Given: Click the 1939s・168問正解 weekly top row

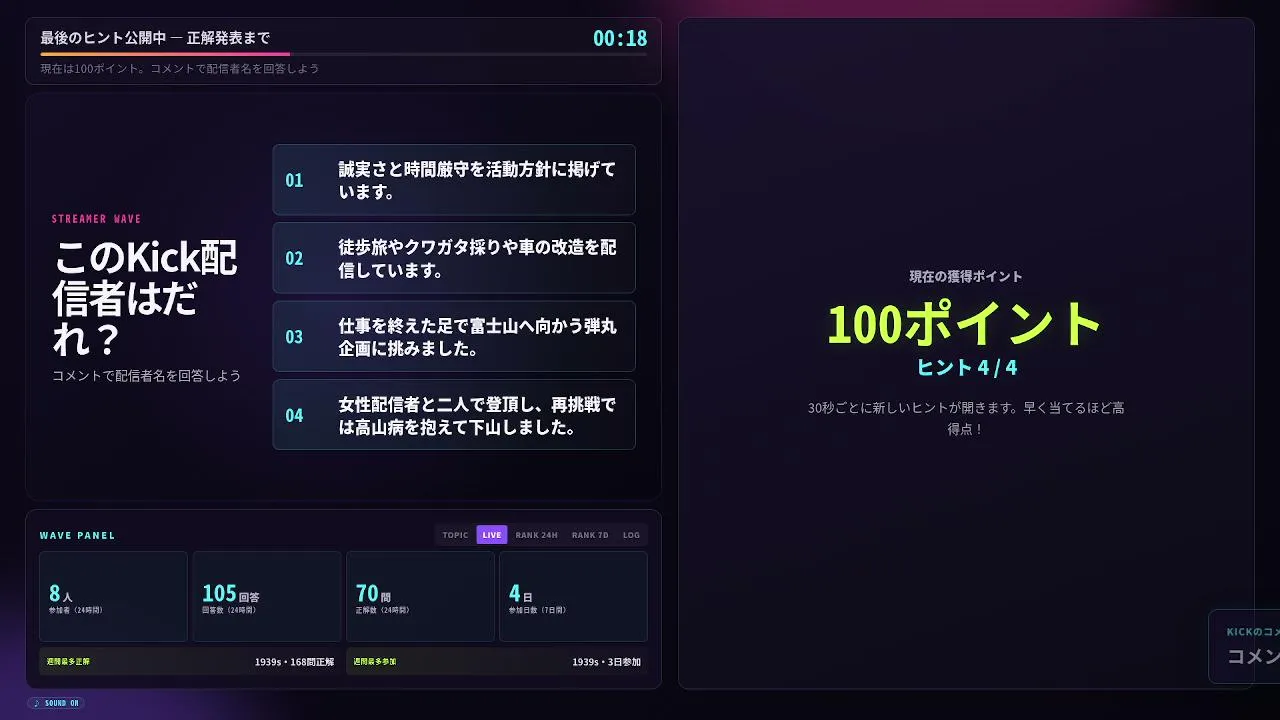Looking at the screenshot, I should pyautogui.click(x=190, y=662).
